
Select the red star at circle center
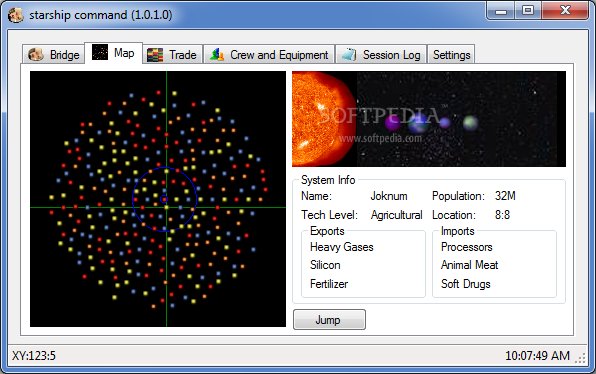(x=164, y=199)
